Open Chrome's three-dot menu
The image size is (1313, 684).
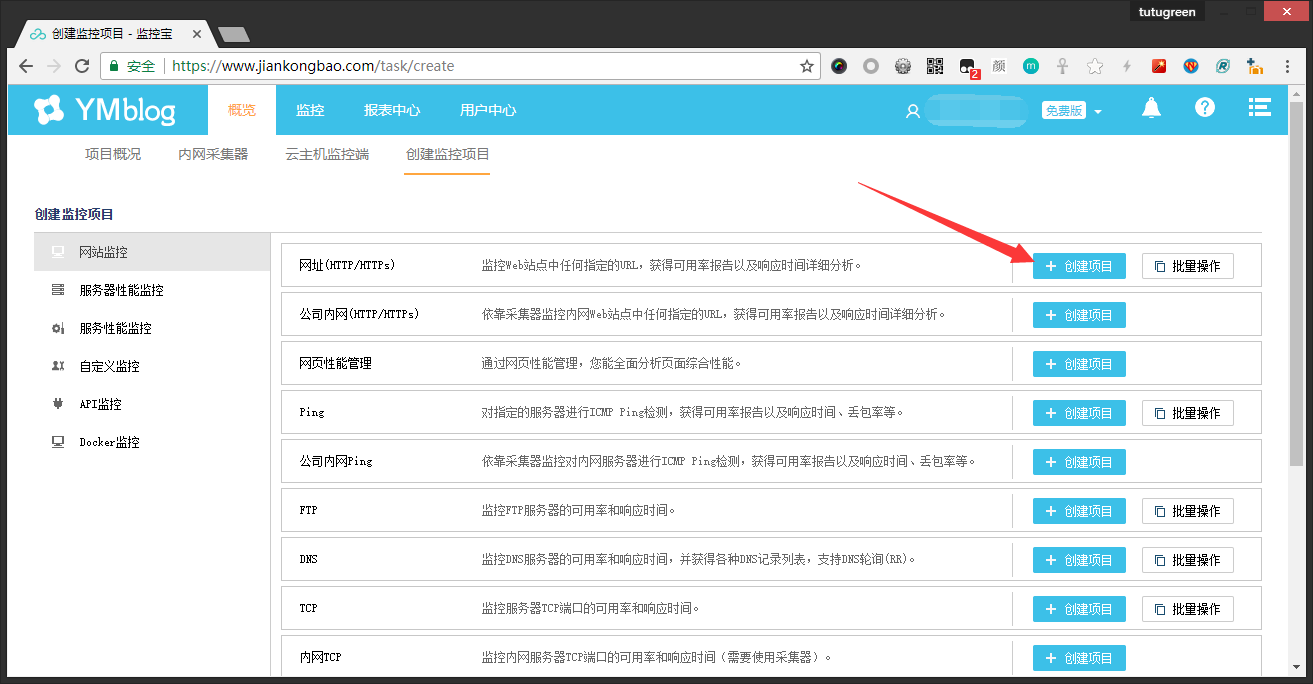pyautogui.click(x=1287, y=66)
